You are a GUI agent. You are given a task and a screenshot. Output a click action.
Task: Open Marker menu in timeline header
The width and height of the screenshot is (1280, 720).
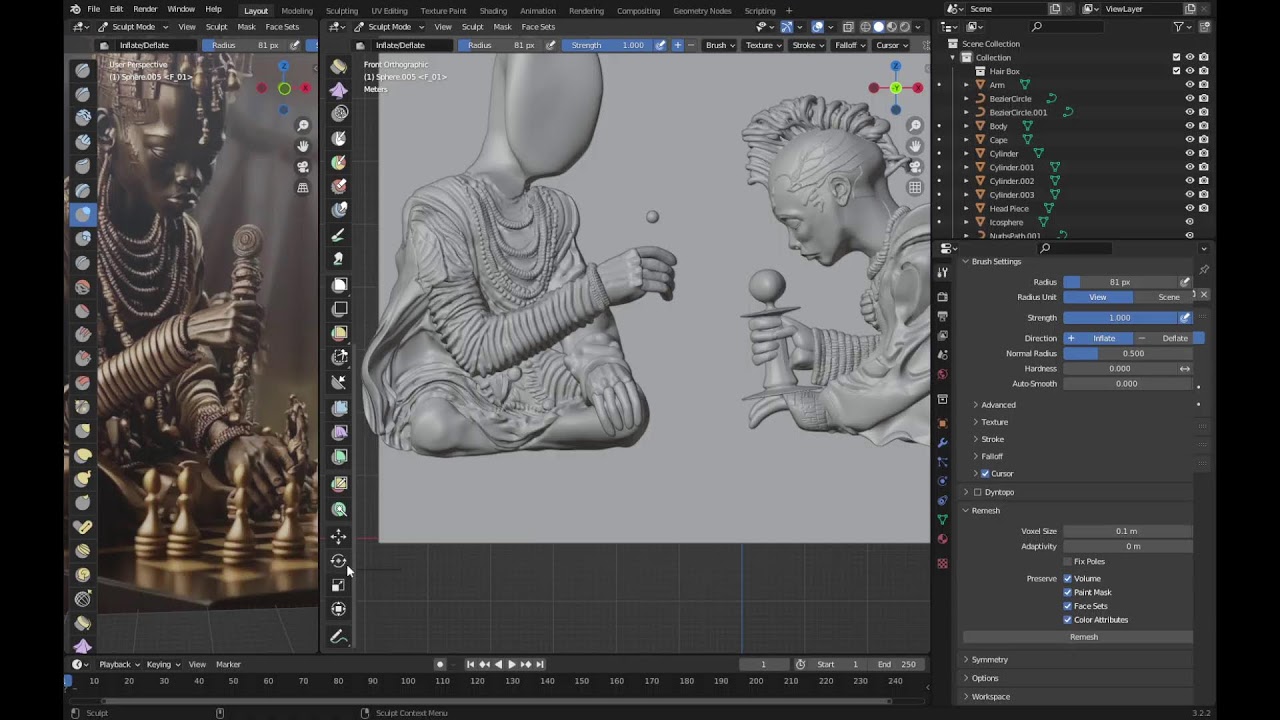point(228,664)
